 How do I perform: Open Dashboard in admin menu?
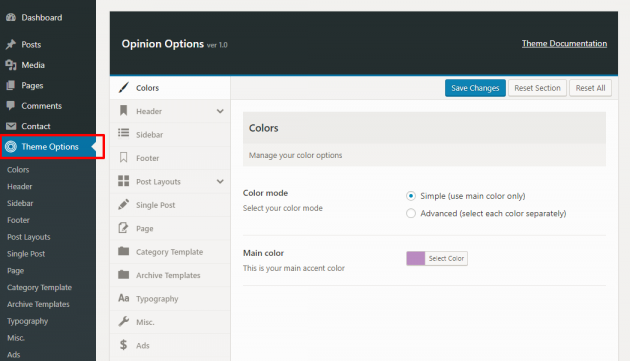coord(48,17)
